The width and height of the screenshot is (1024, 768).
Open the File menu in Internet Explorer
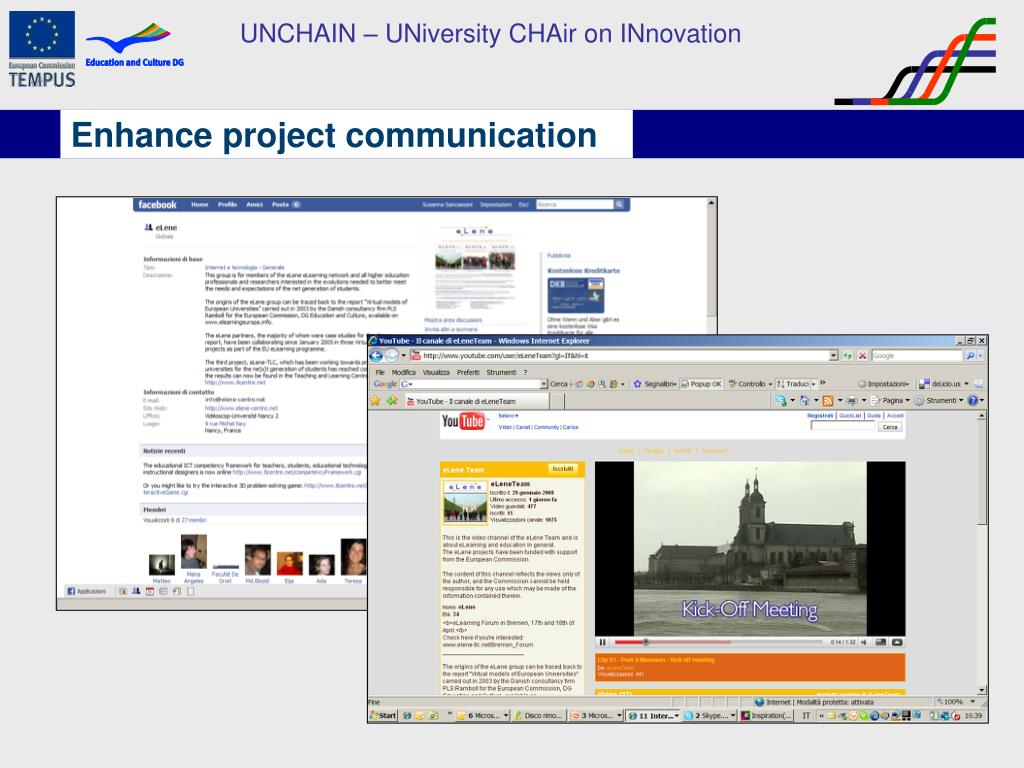(380, 372)
